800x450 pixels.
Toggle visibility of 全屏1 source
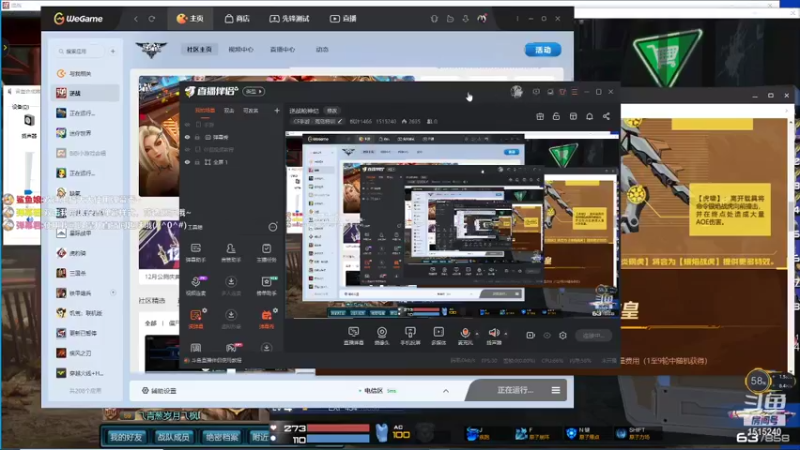click(x=187, y=162)
